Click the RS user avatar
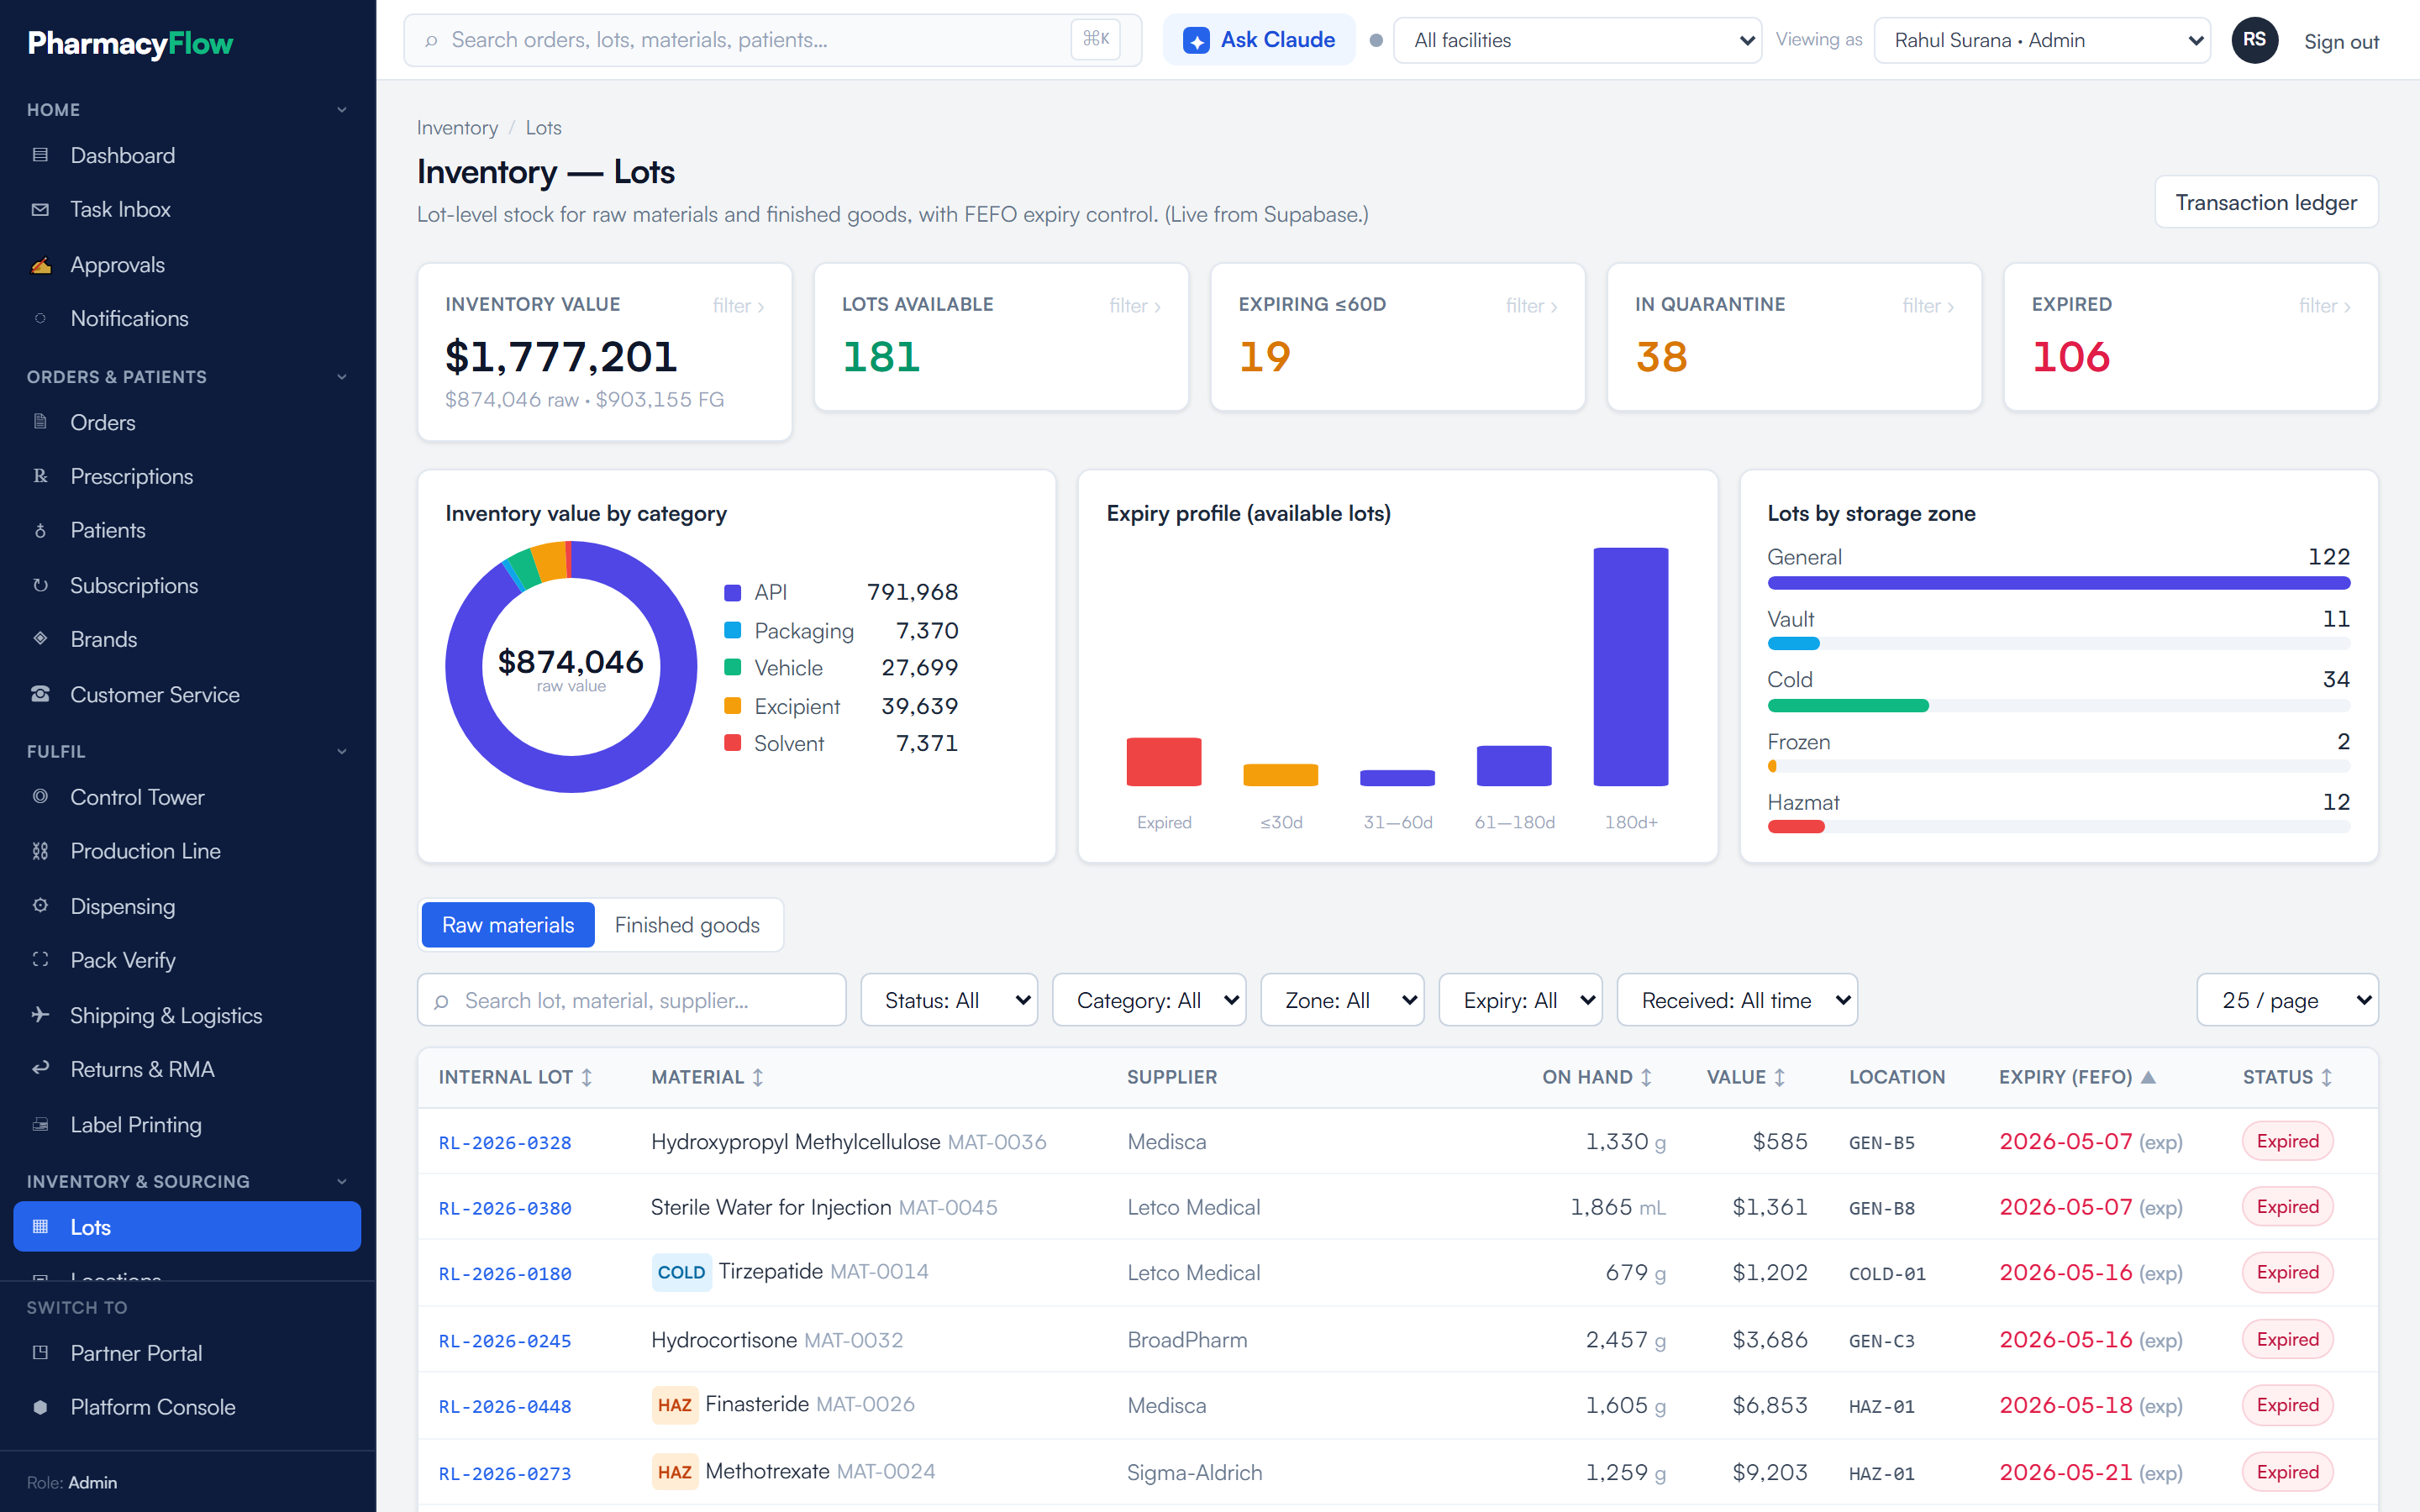 pos(2254,40)
